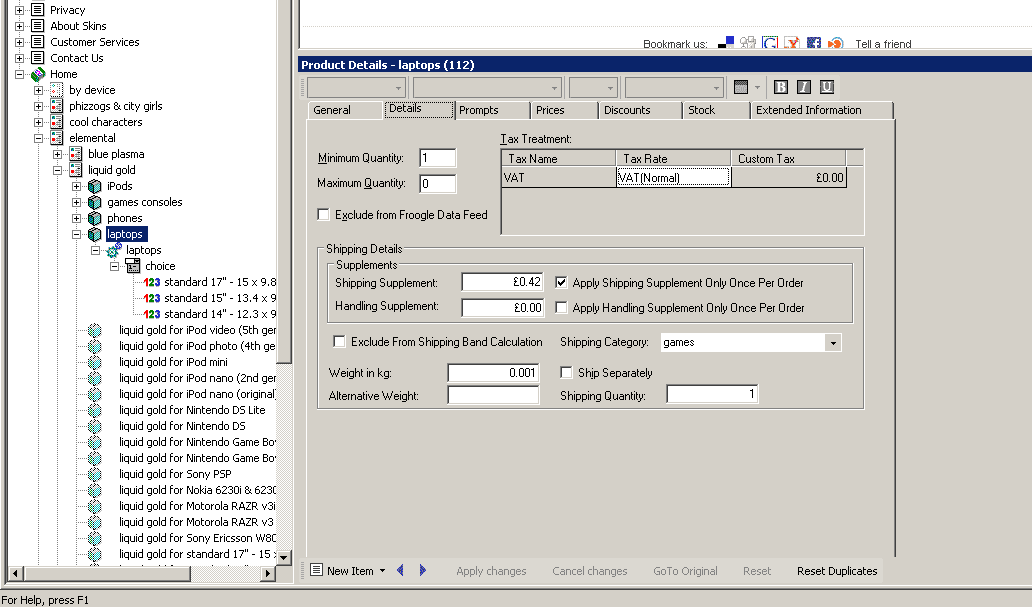
Task: Open the table color picker toolbar button
Action: [741, 87]
